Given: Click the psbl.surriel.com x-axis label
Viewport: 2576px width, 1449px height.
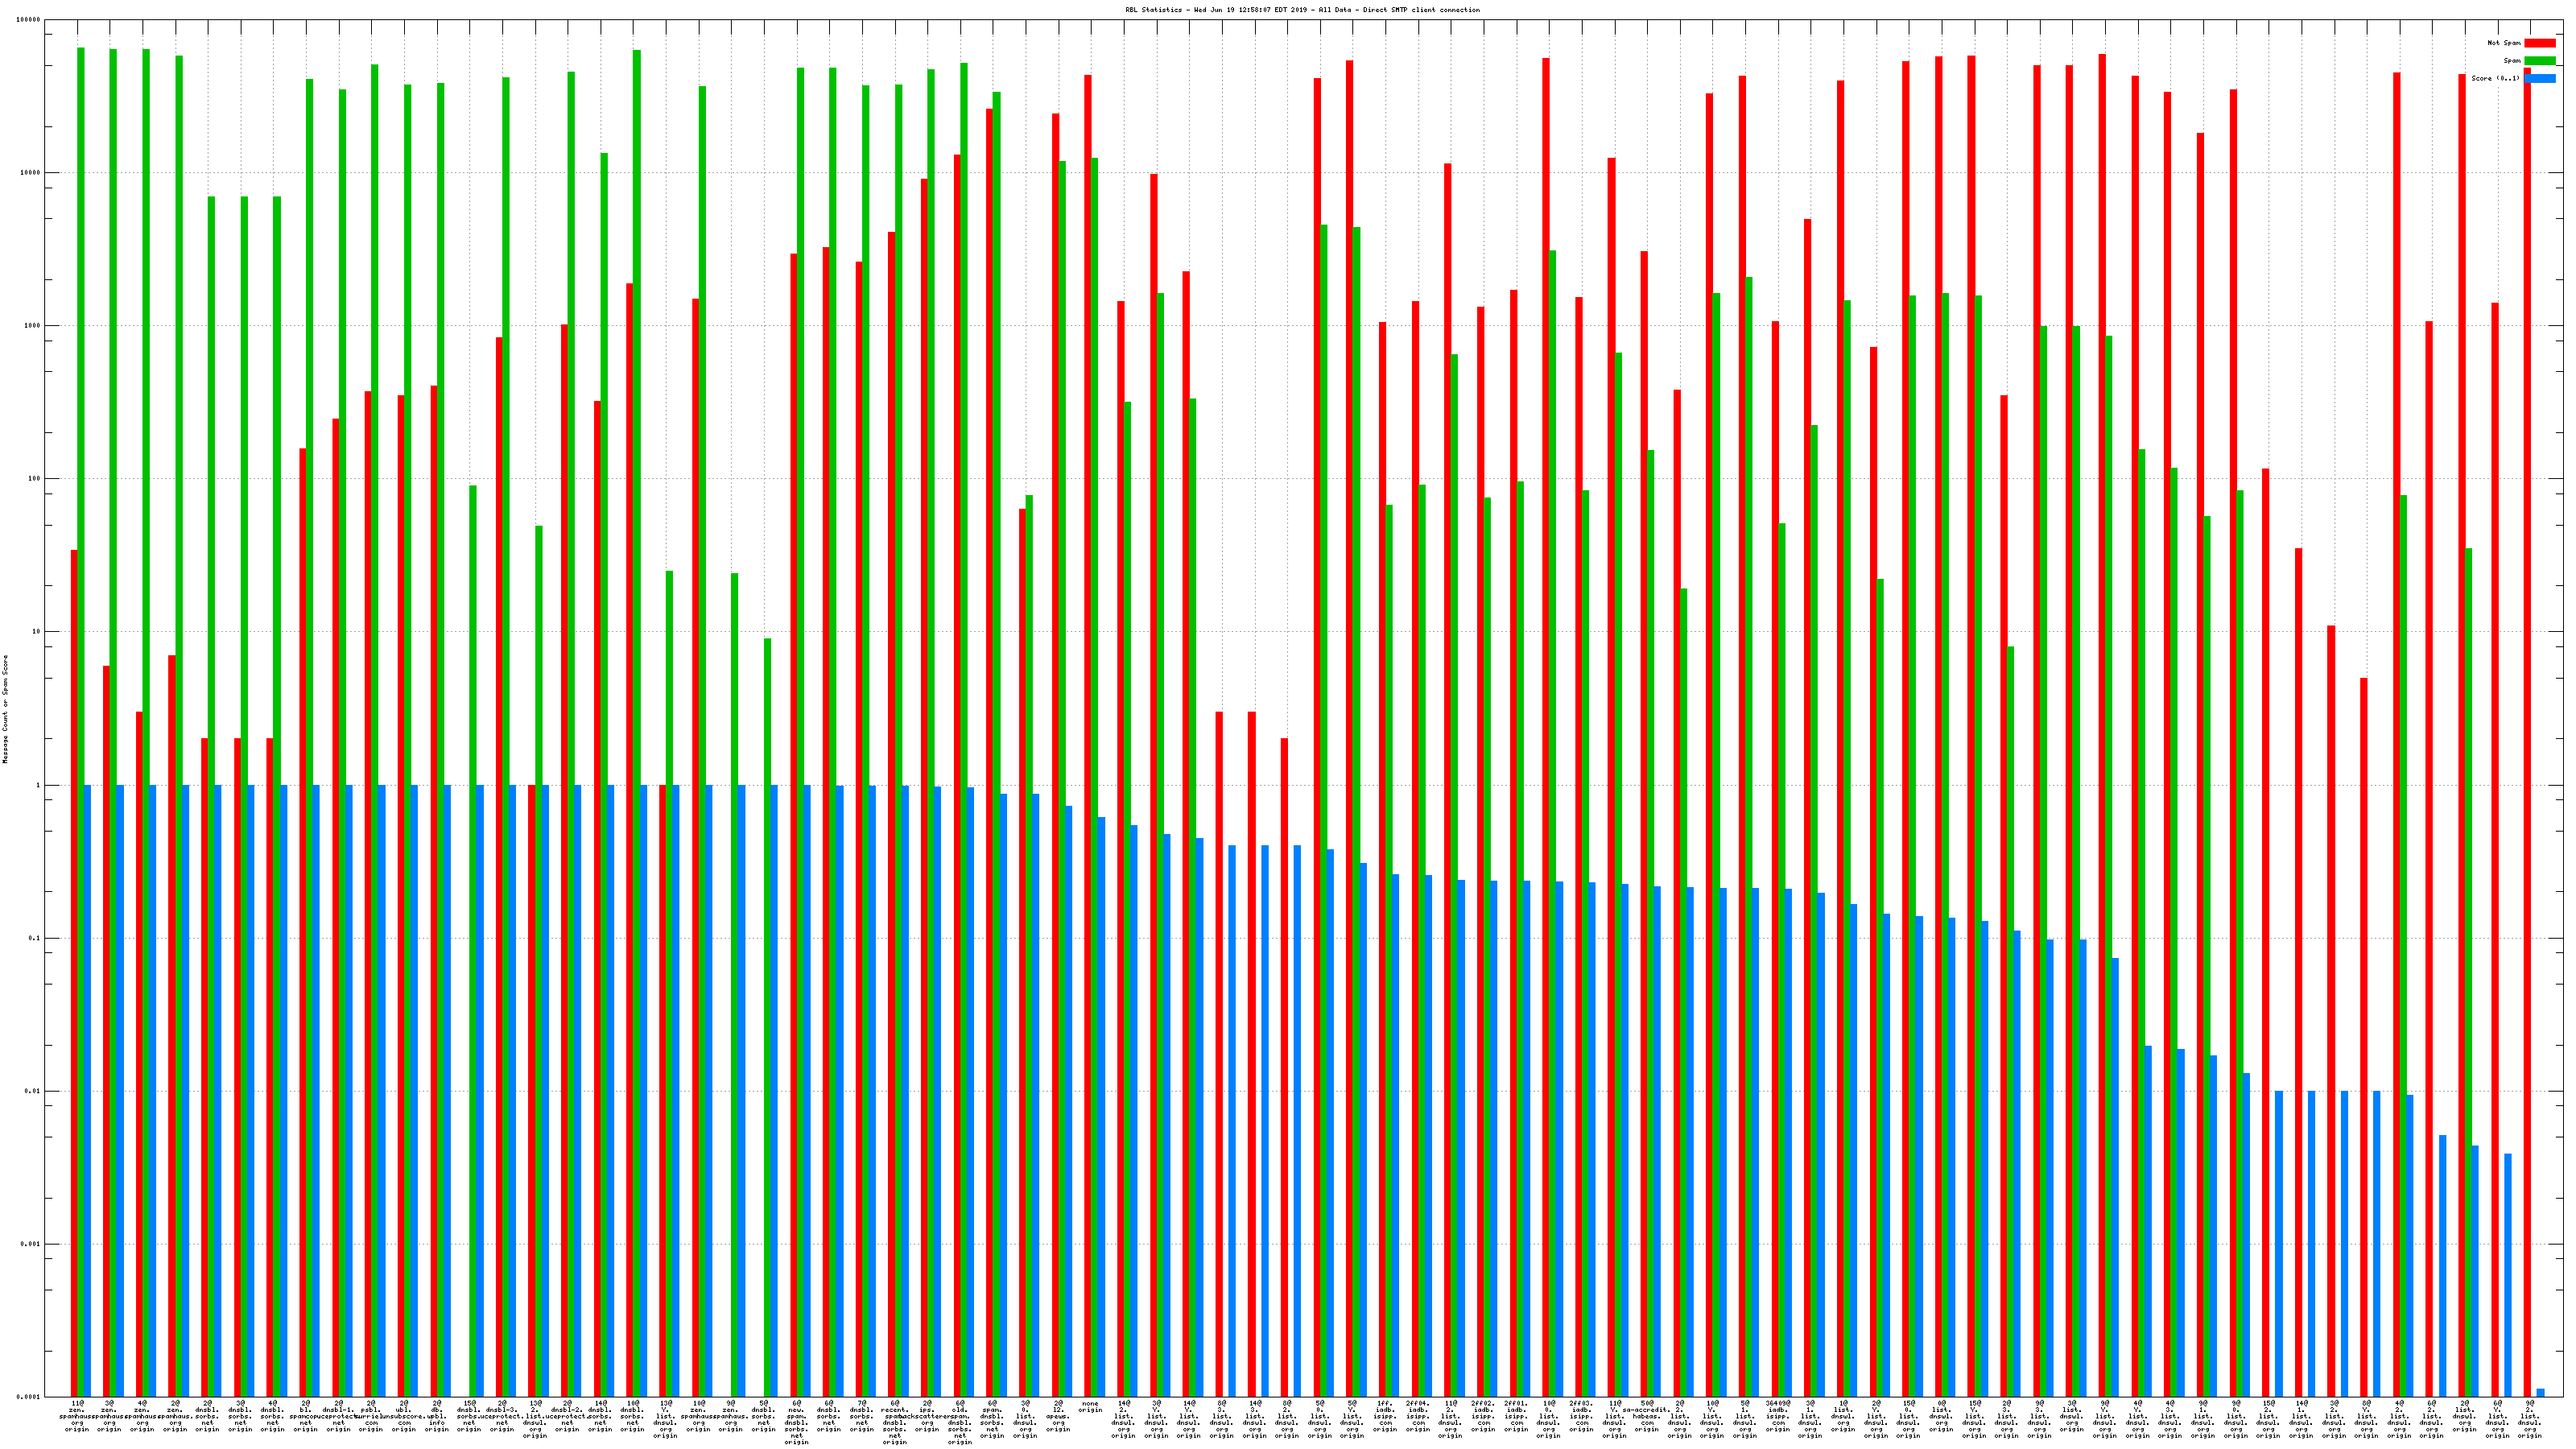Looking at the screenshot, I should (x=371, y=1416).
